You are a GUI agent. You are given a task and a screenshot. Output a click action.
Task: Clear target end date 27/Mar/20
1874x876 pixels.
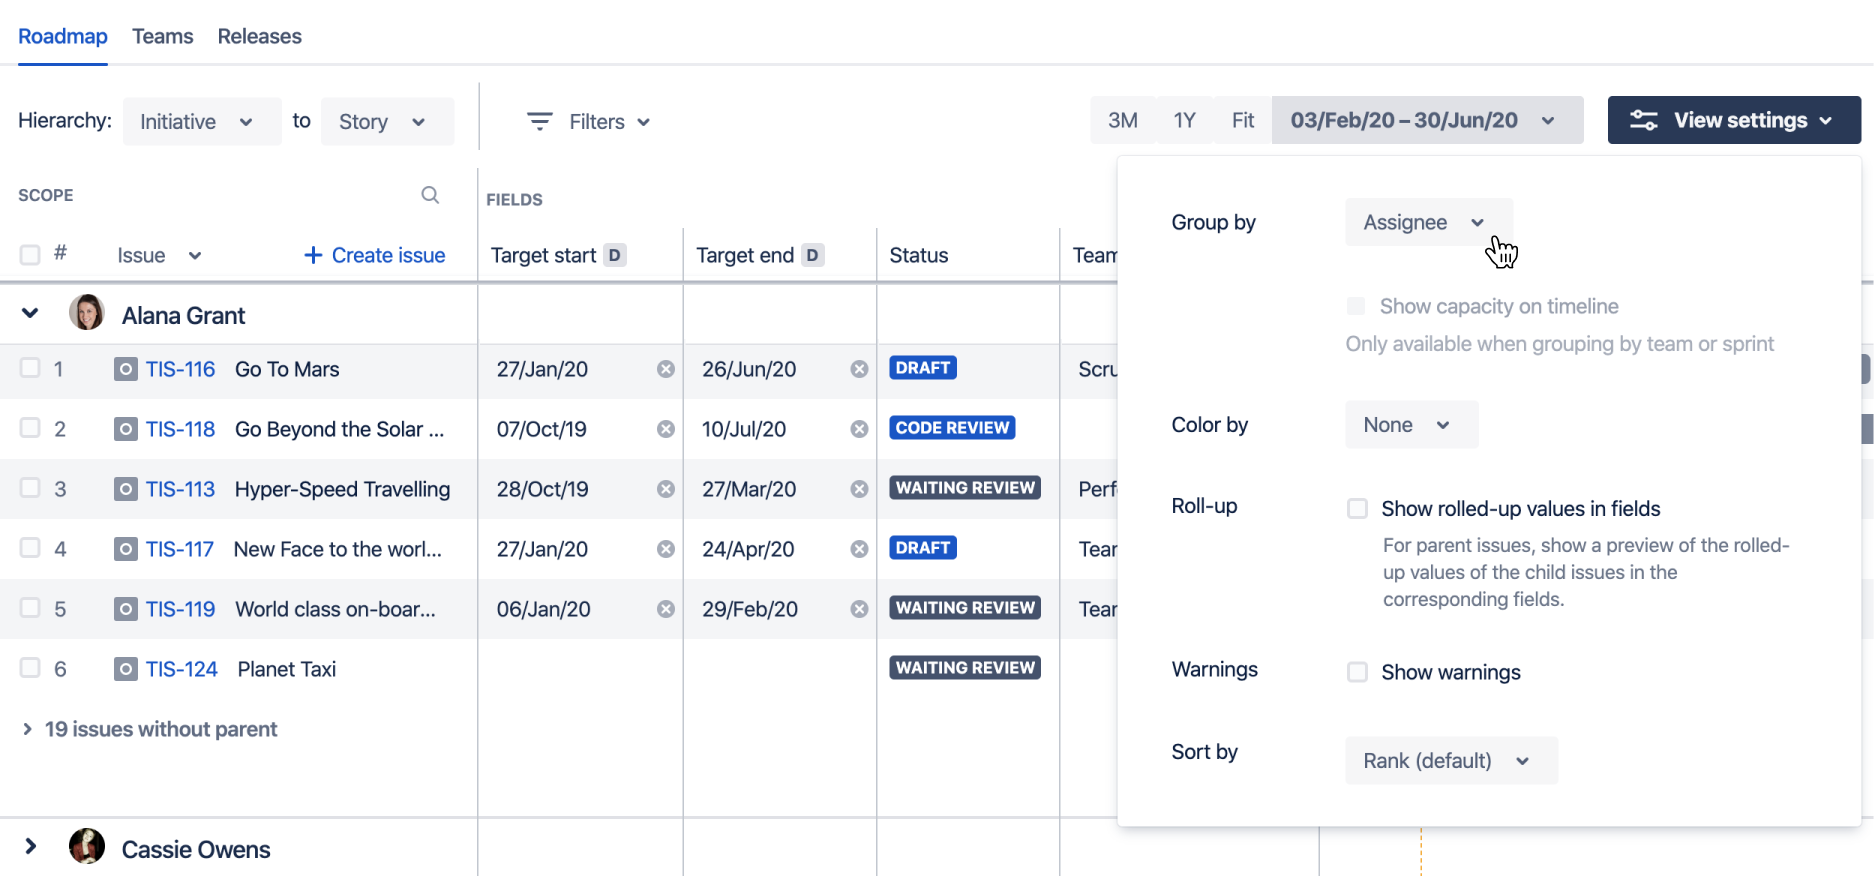coord(859,489)
